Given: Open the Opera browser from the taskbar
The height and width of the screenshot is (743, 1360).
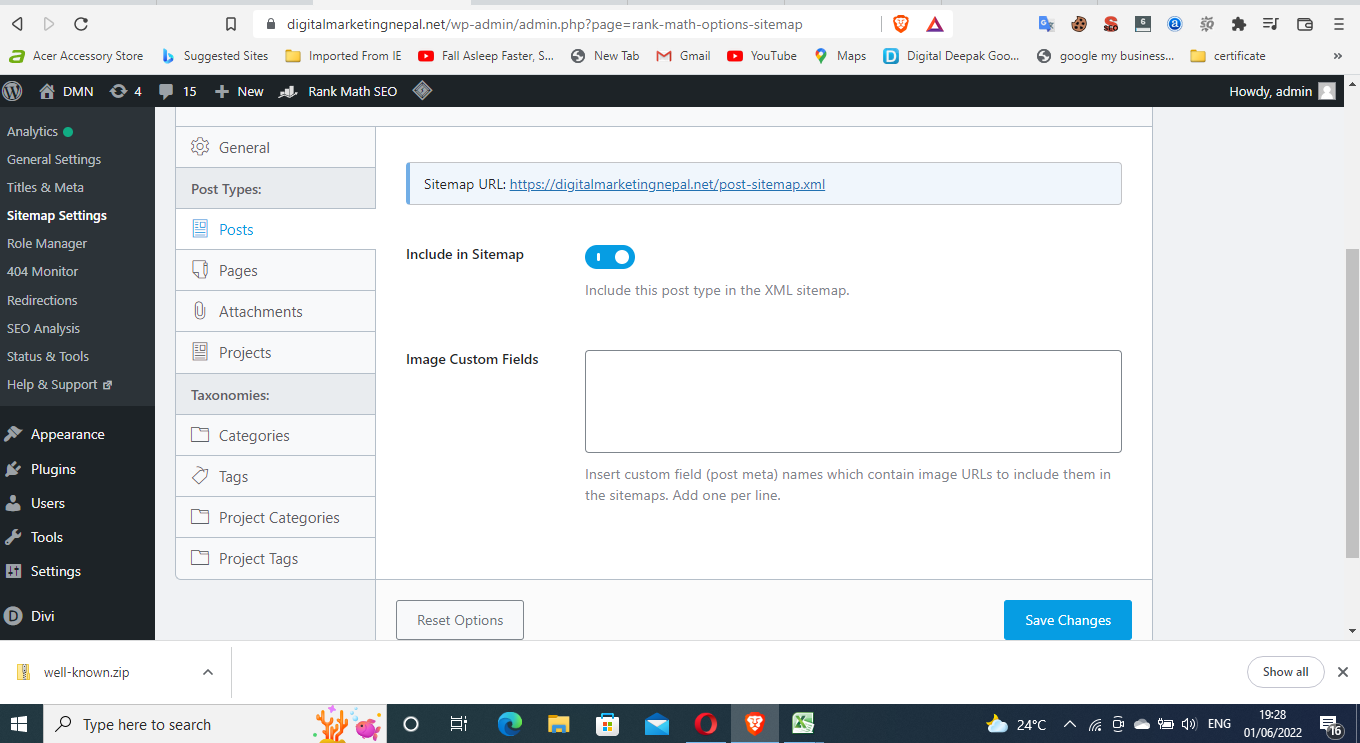Looking at the screenshot, I should coord(706,724).
